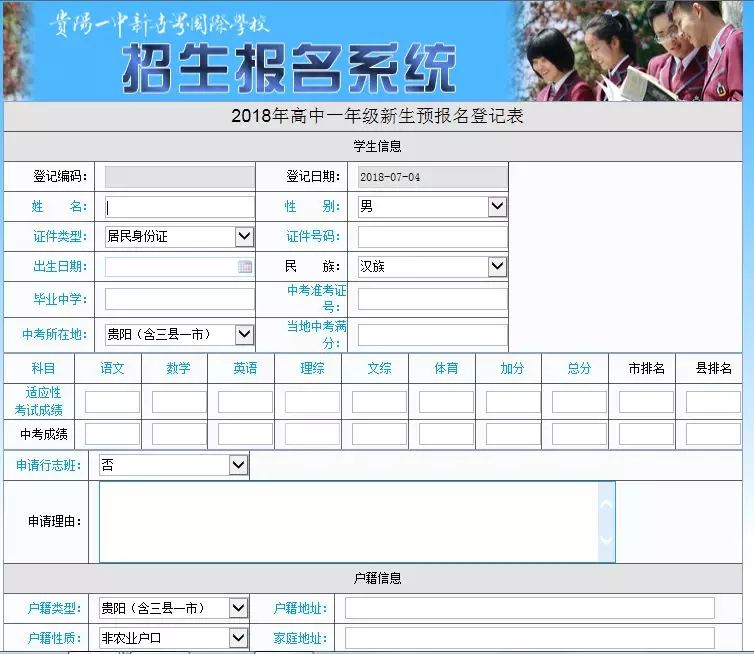Screen dimensions: 754x654
Task: Click the 登记日期 field showing 2018-07-04
Action: 432,177
